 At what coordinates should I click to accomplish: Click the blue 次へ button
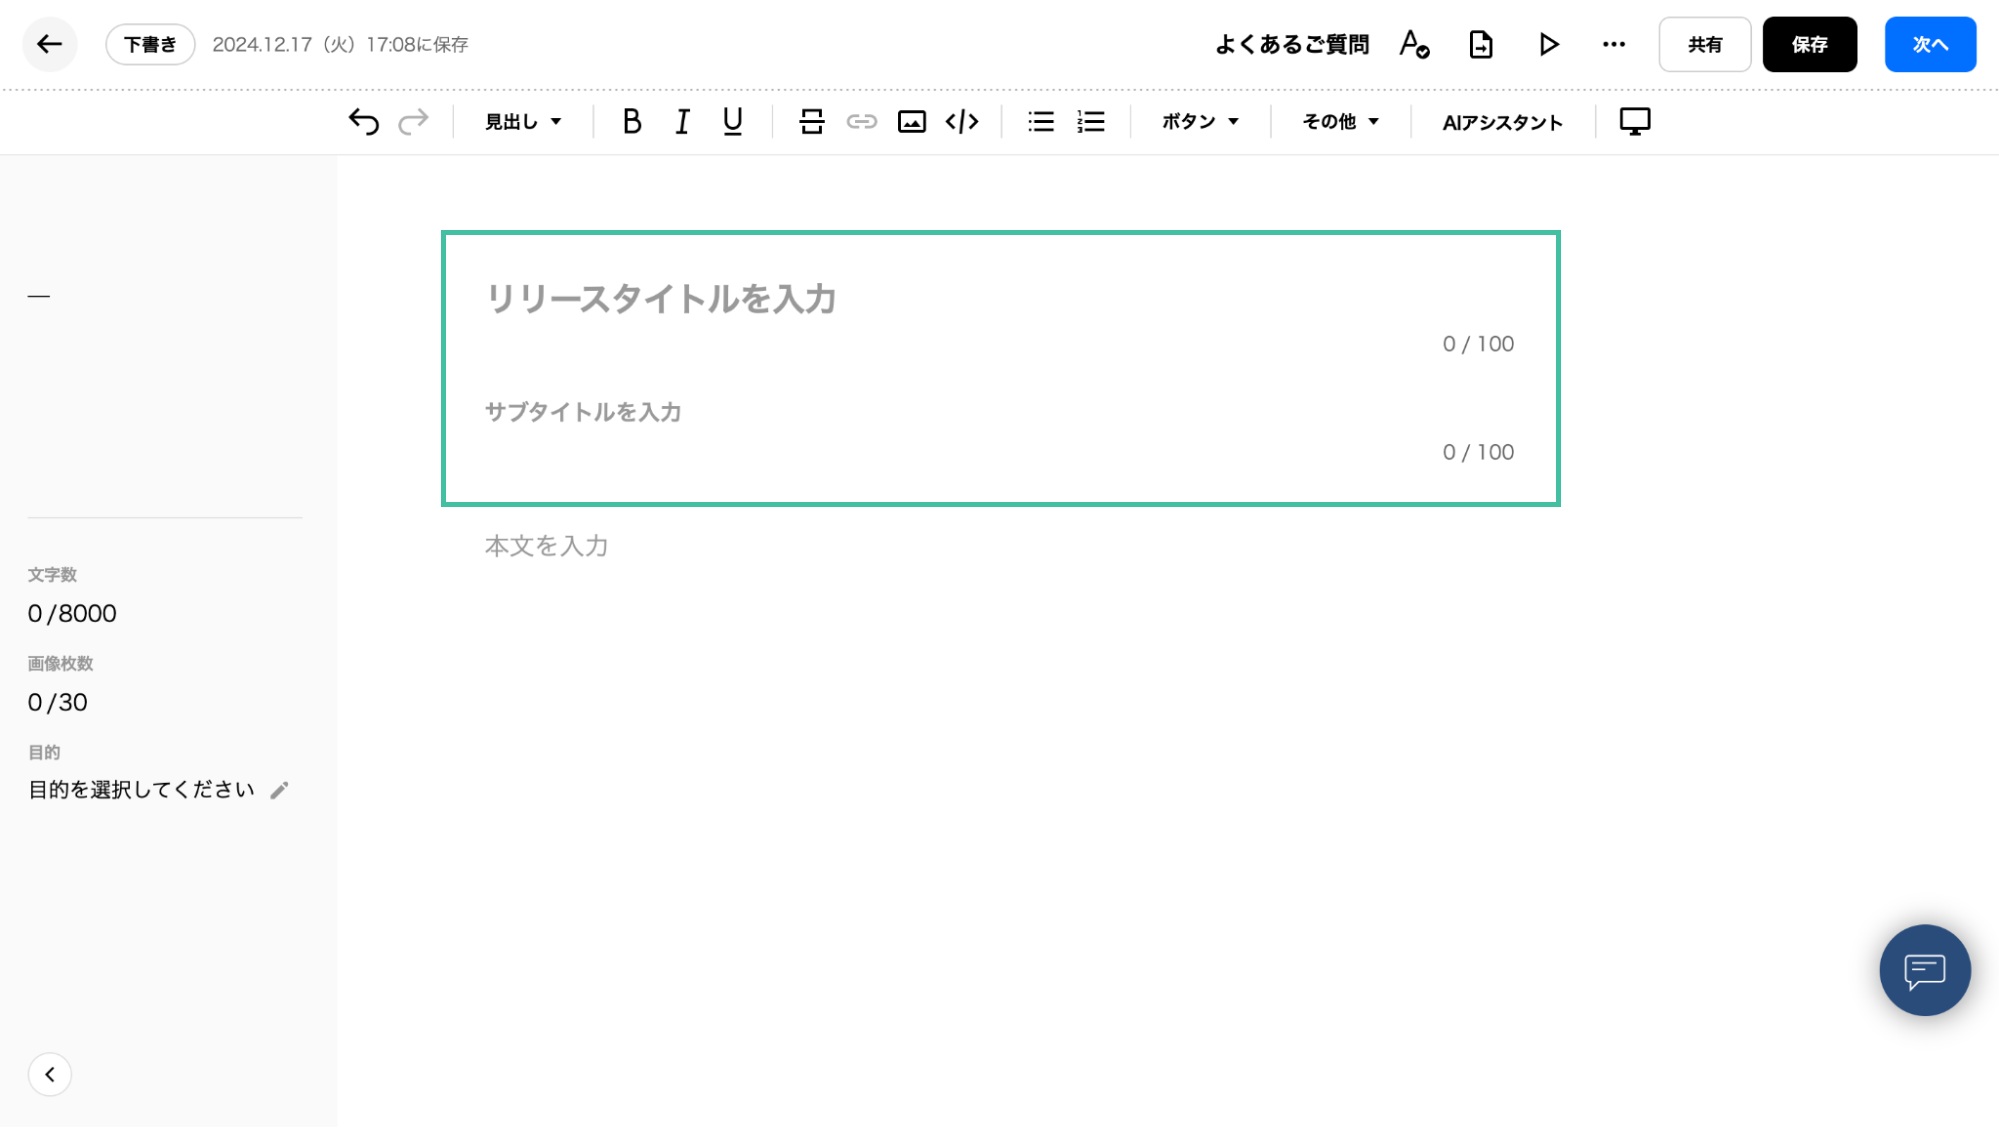(1929, 44)
